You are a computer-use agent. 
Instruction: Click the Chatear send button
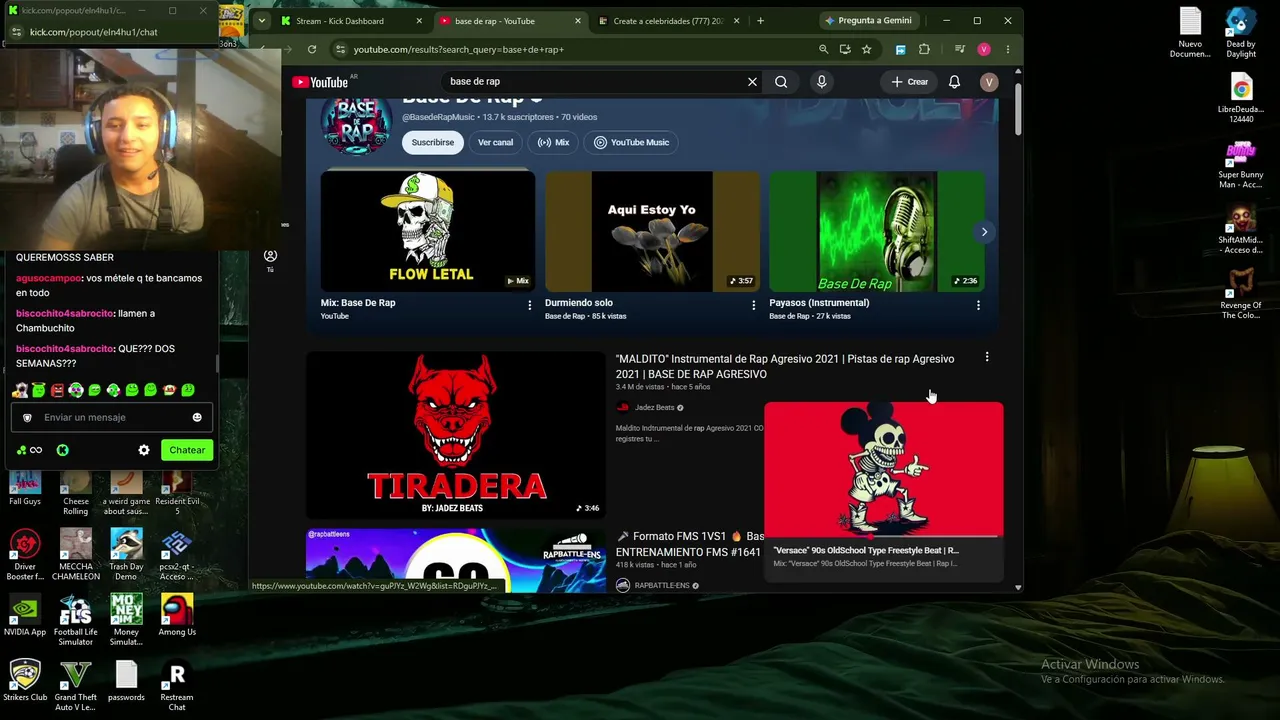click(x=187, y=450)
